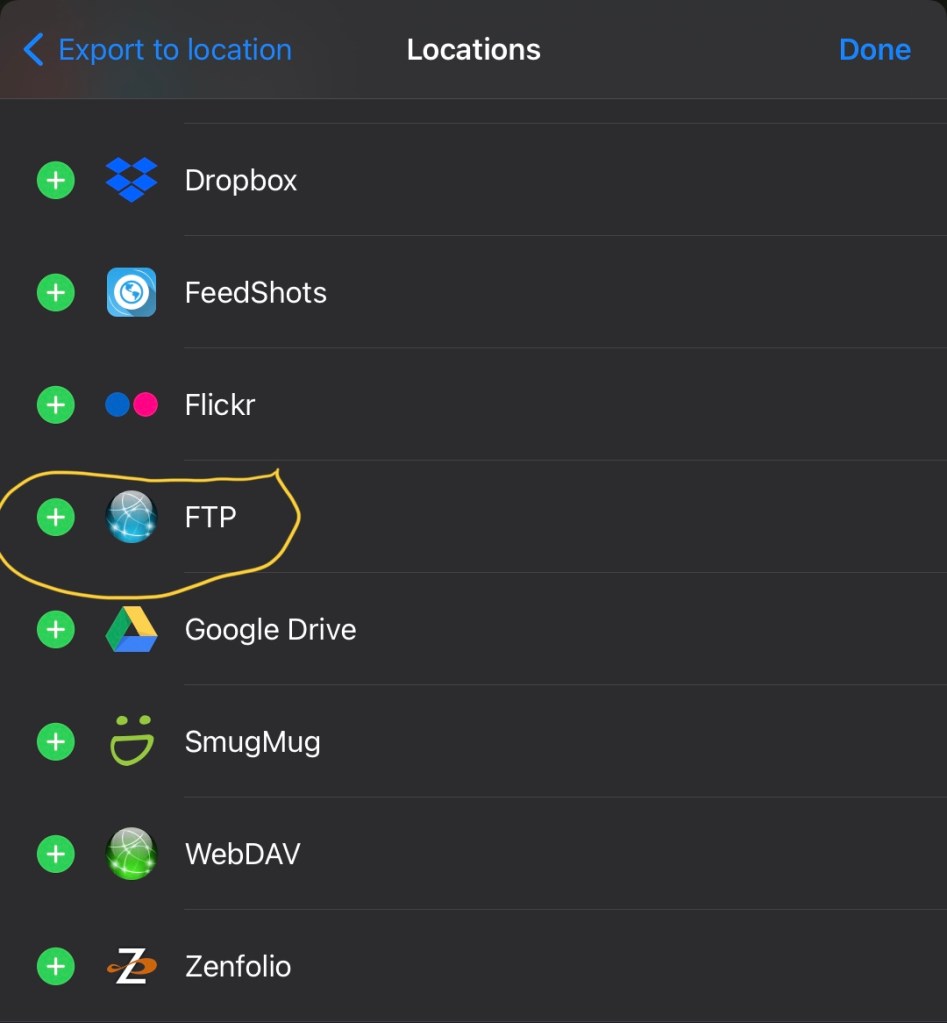The image size is (947, 1023).
Task: Tap the Google Drive triangle icon
Action: click(131, 630)
